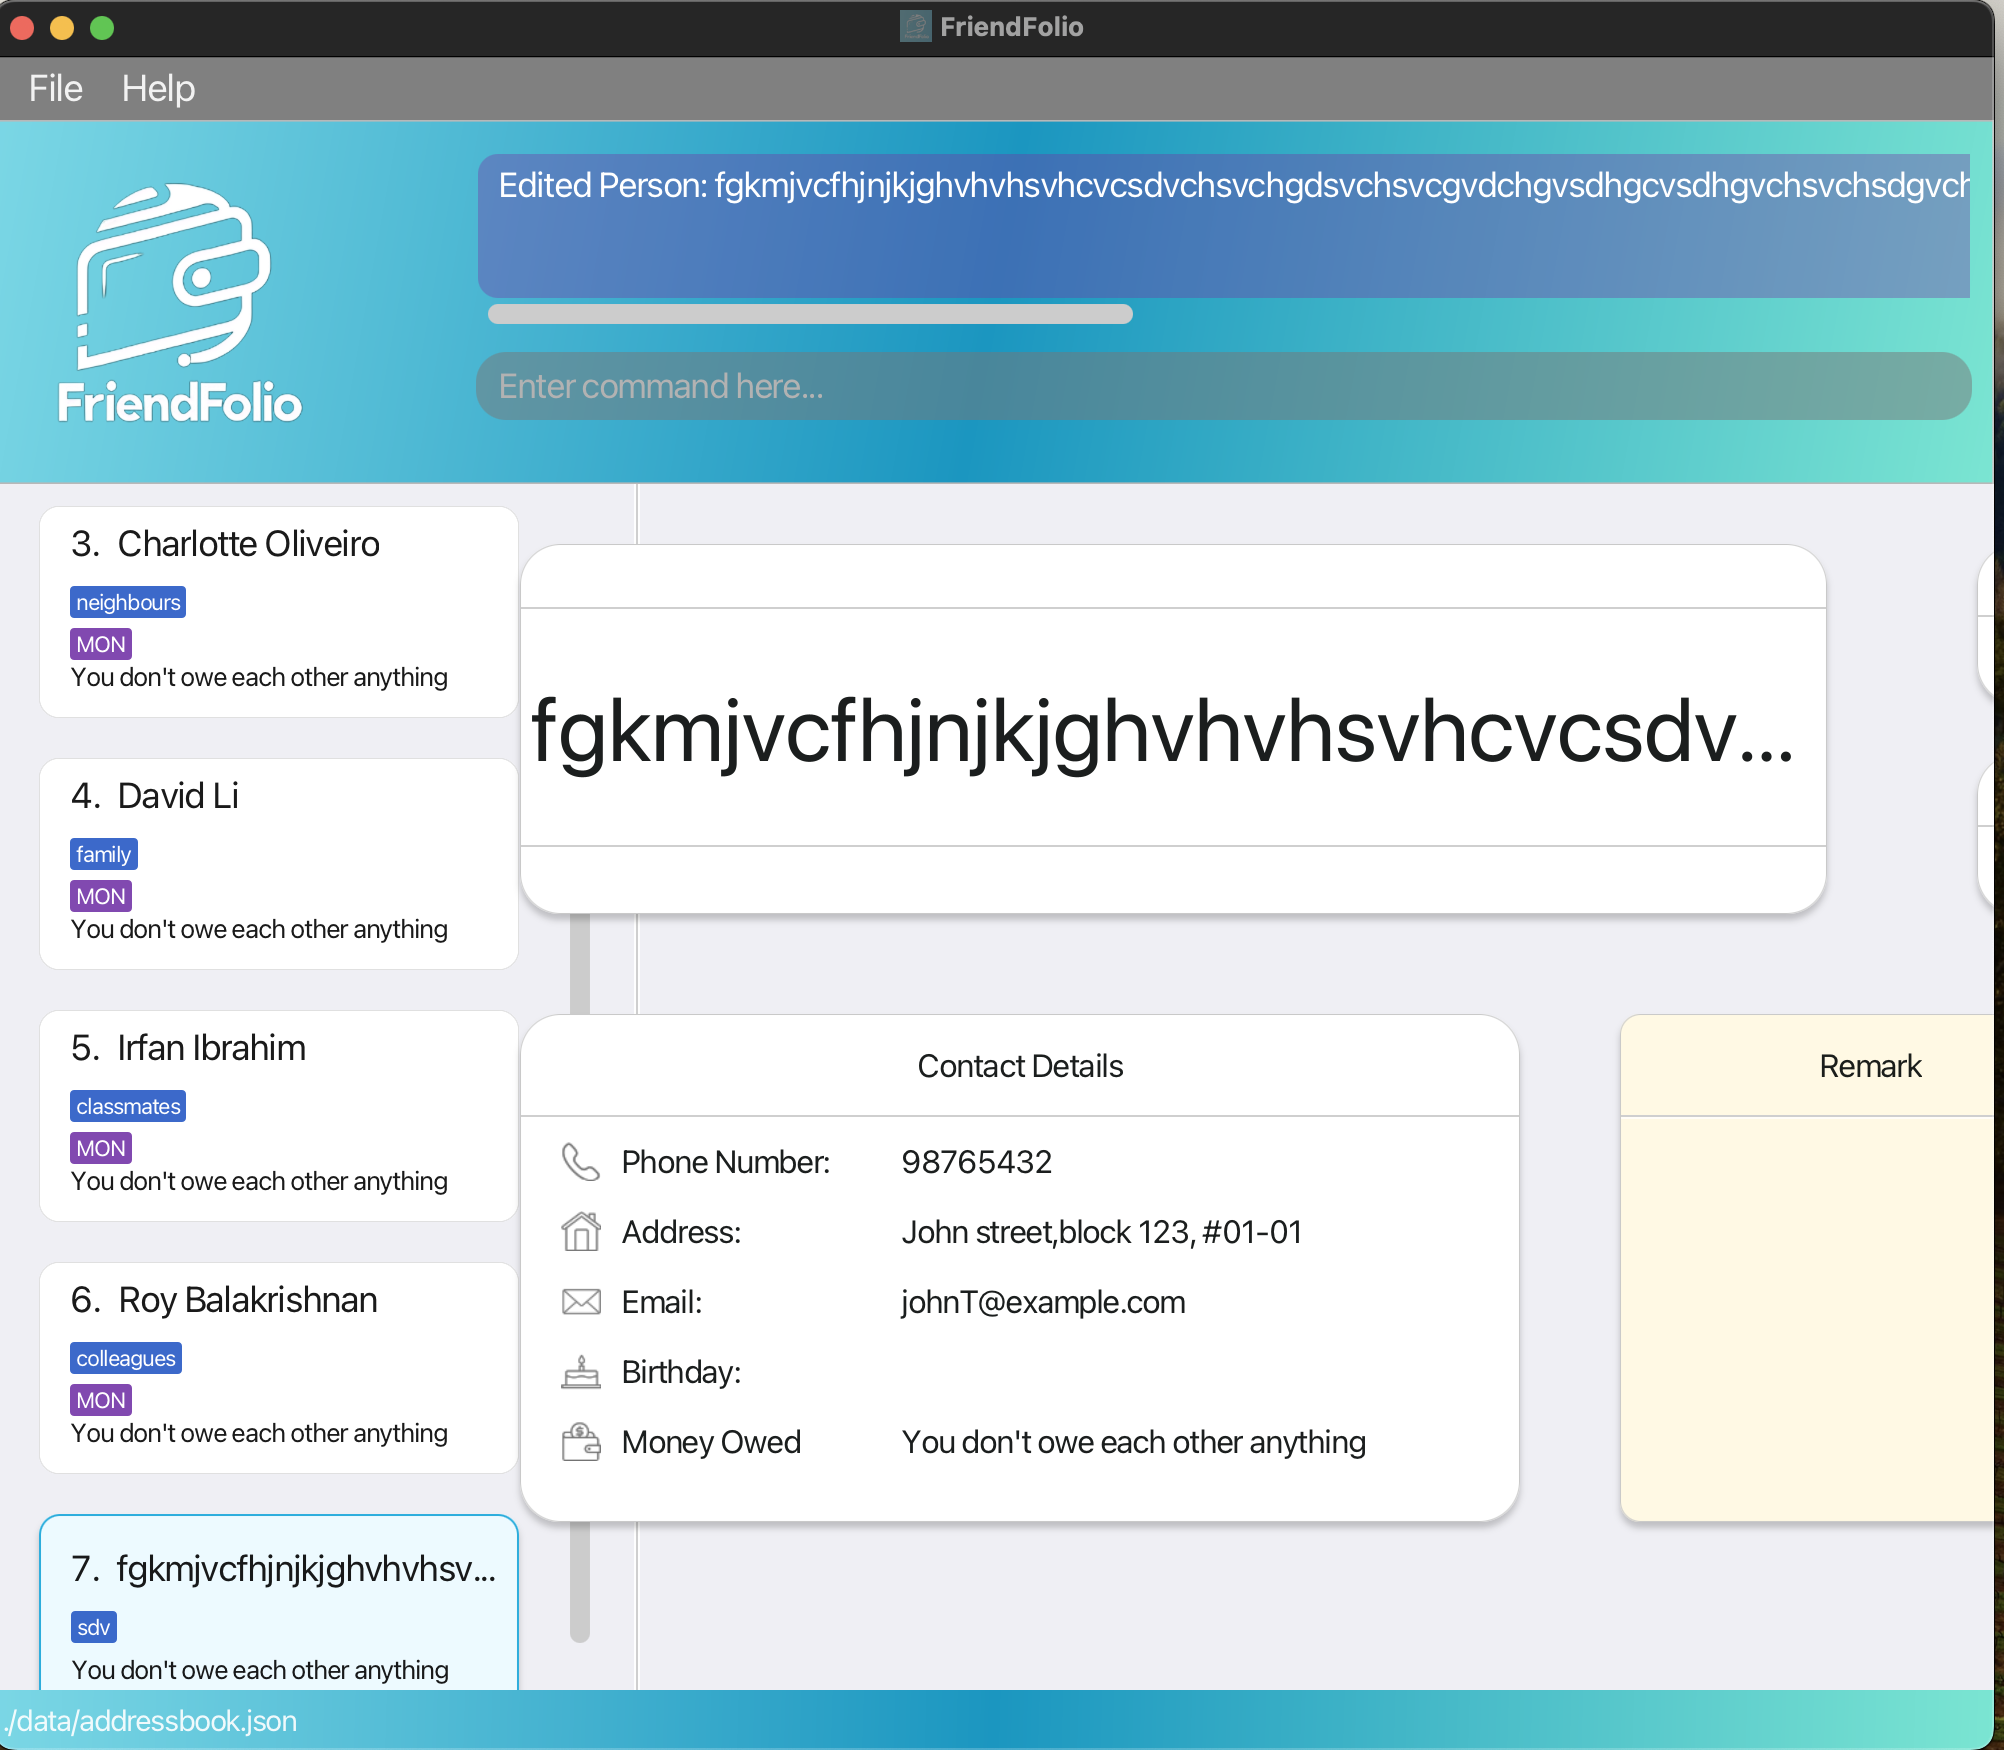This screenshot has width=2004, height=1750.
Task: Select the Irfan Ibrahim contact card
Action: pos(278,1116)
